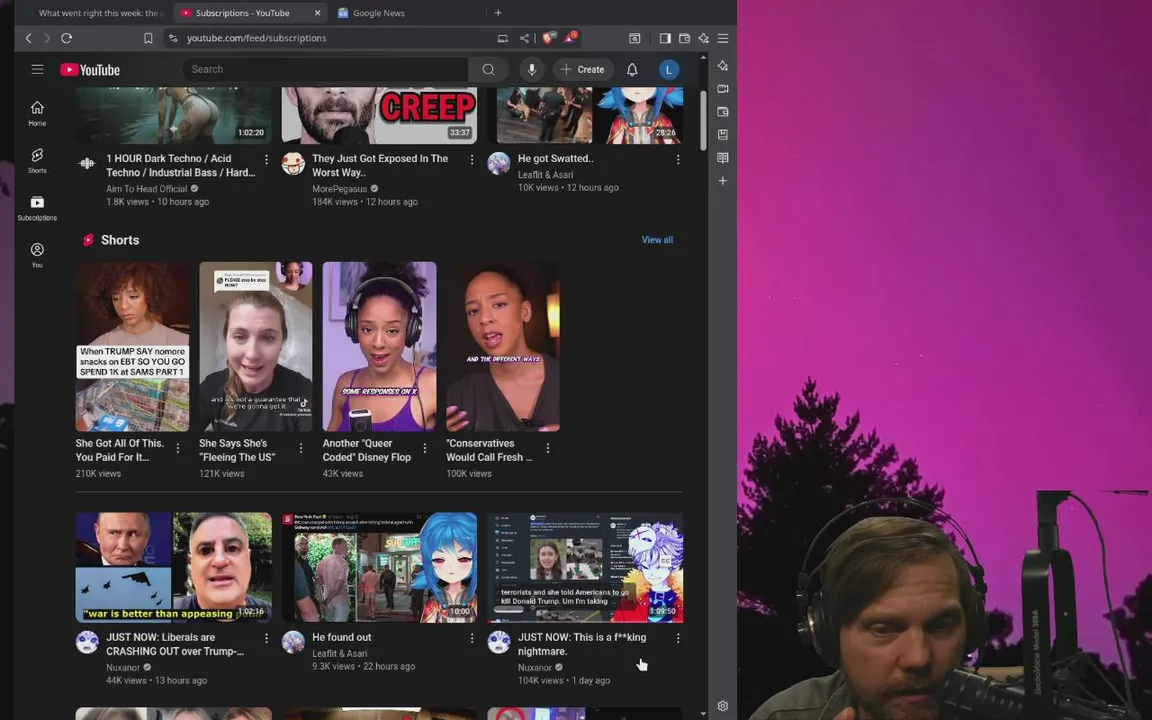The image size is (1152, 720).
Task: Open Reading list icon in side panel
Action: pos(723,158)
